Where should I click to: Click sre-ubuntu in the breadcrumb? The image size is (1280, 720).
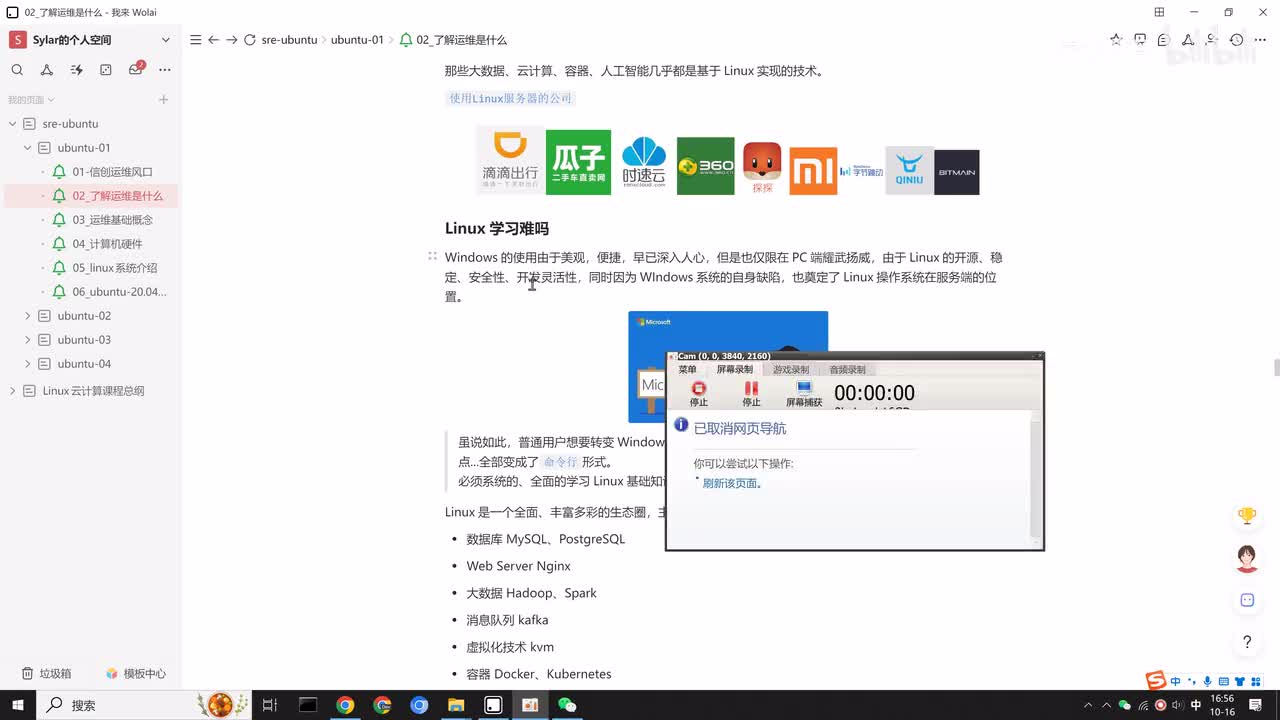[289, 40]
